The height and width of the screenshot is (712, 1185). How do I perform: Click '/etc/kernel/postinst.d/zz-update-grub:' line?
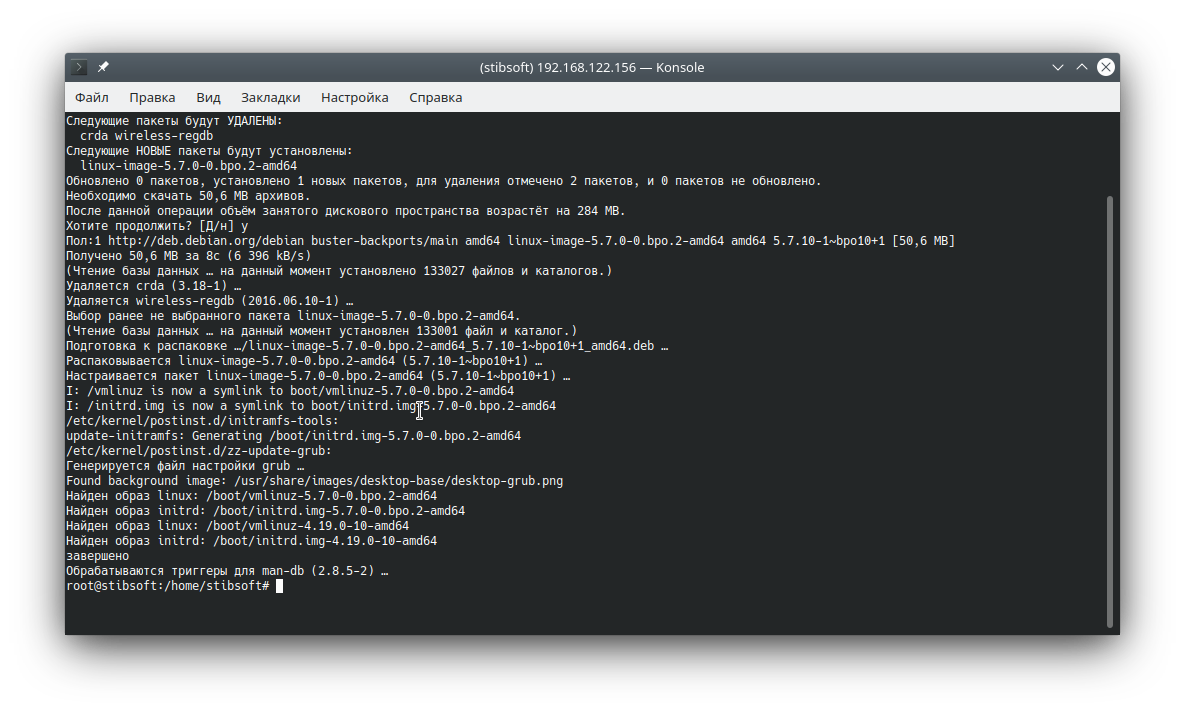coord(199,451)
